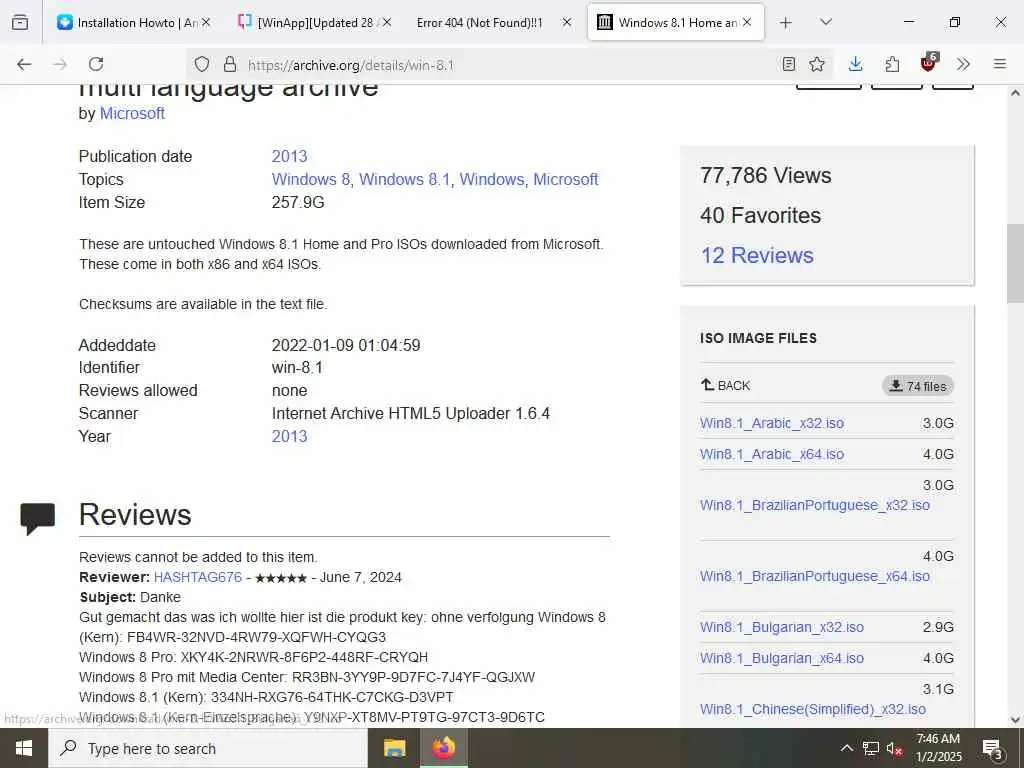Download Win8.1_Bulgarian_x32.iso
1024x768 pixels.
(x=782, y=627)
